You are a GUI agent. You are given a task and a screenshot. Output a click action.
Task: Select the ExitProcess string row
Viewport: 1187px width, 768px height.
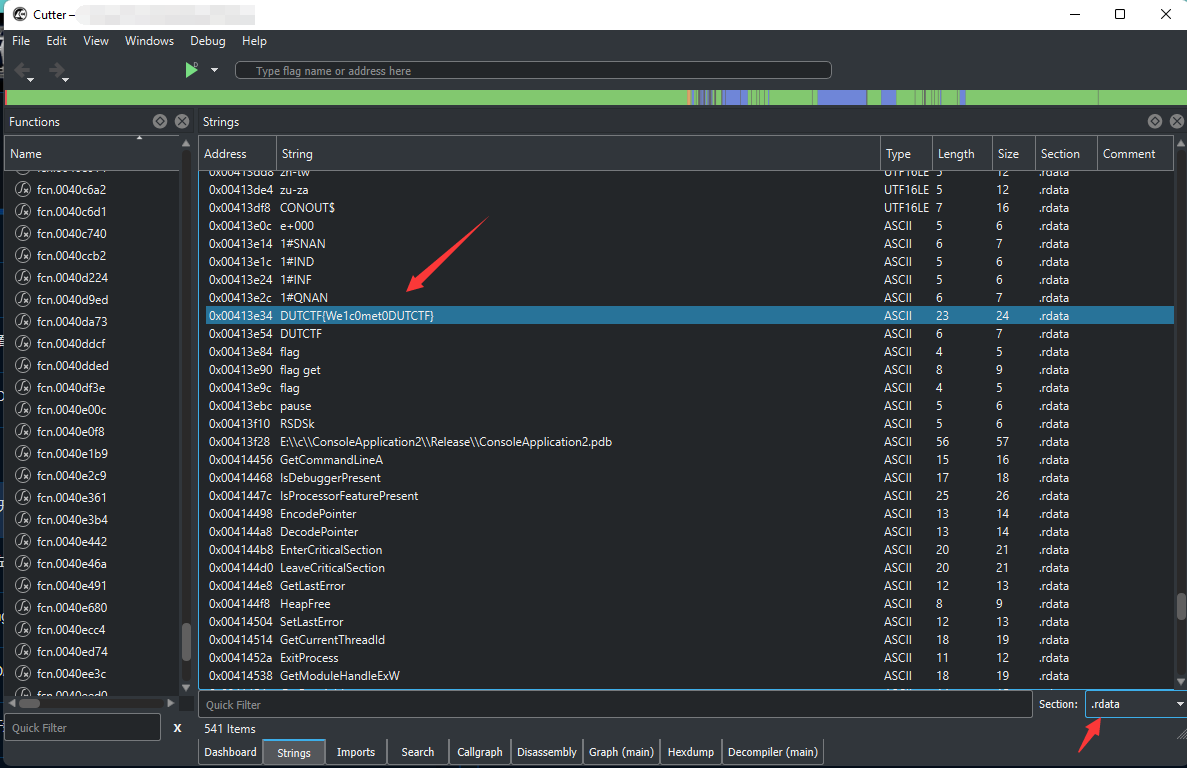coord(690,658)
